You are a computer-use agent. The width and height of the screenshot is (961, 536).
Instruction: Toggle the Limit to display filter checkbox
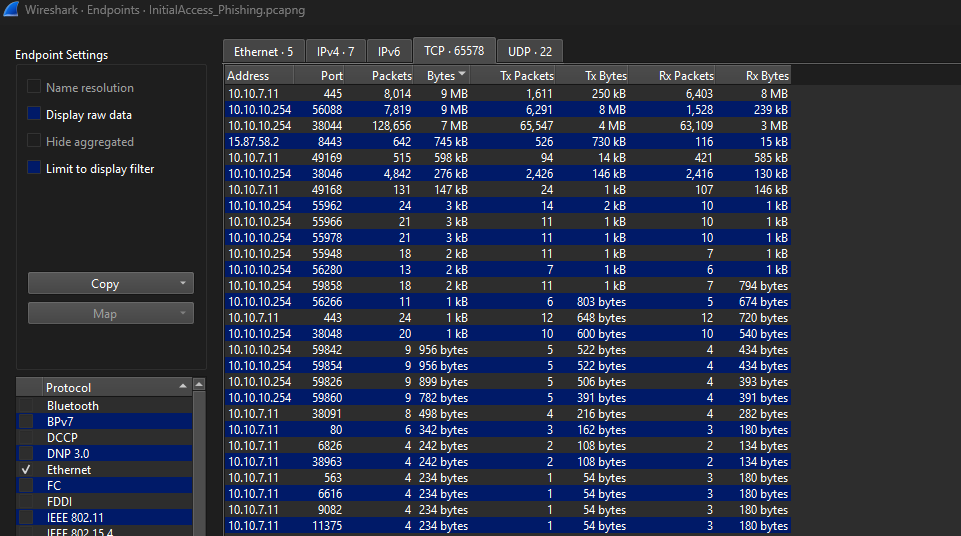click(34, 169)
